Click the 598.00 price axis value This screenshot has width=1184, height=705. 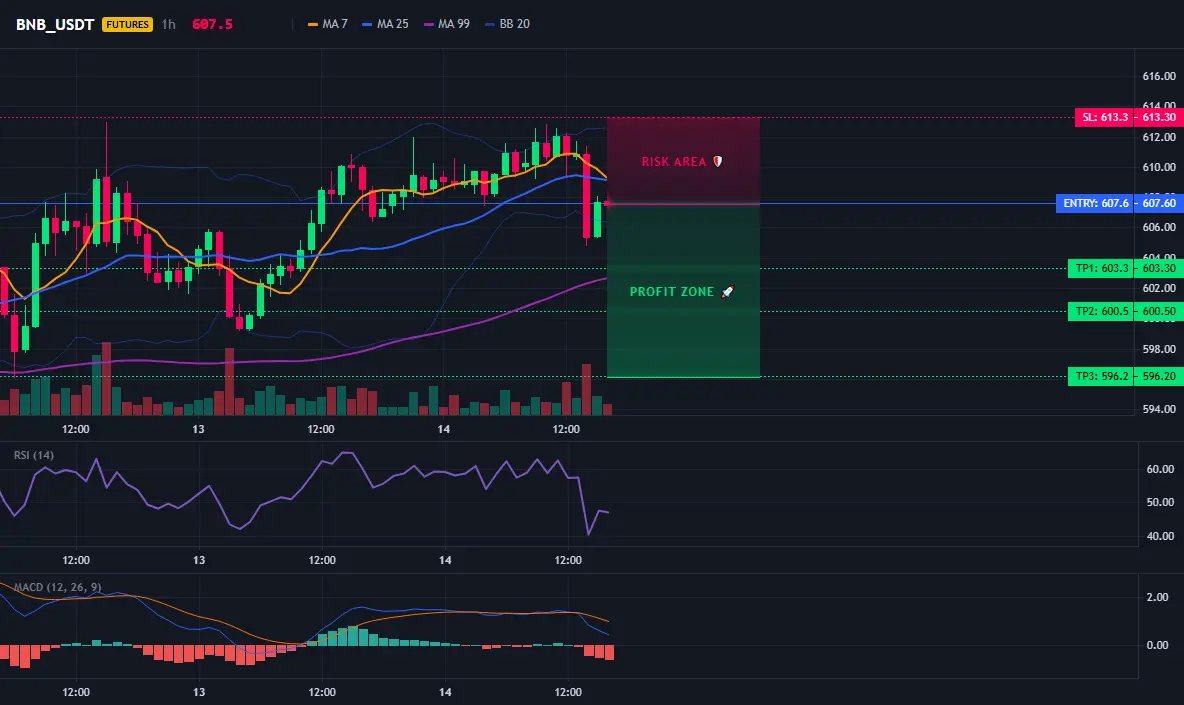1159,349
